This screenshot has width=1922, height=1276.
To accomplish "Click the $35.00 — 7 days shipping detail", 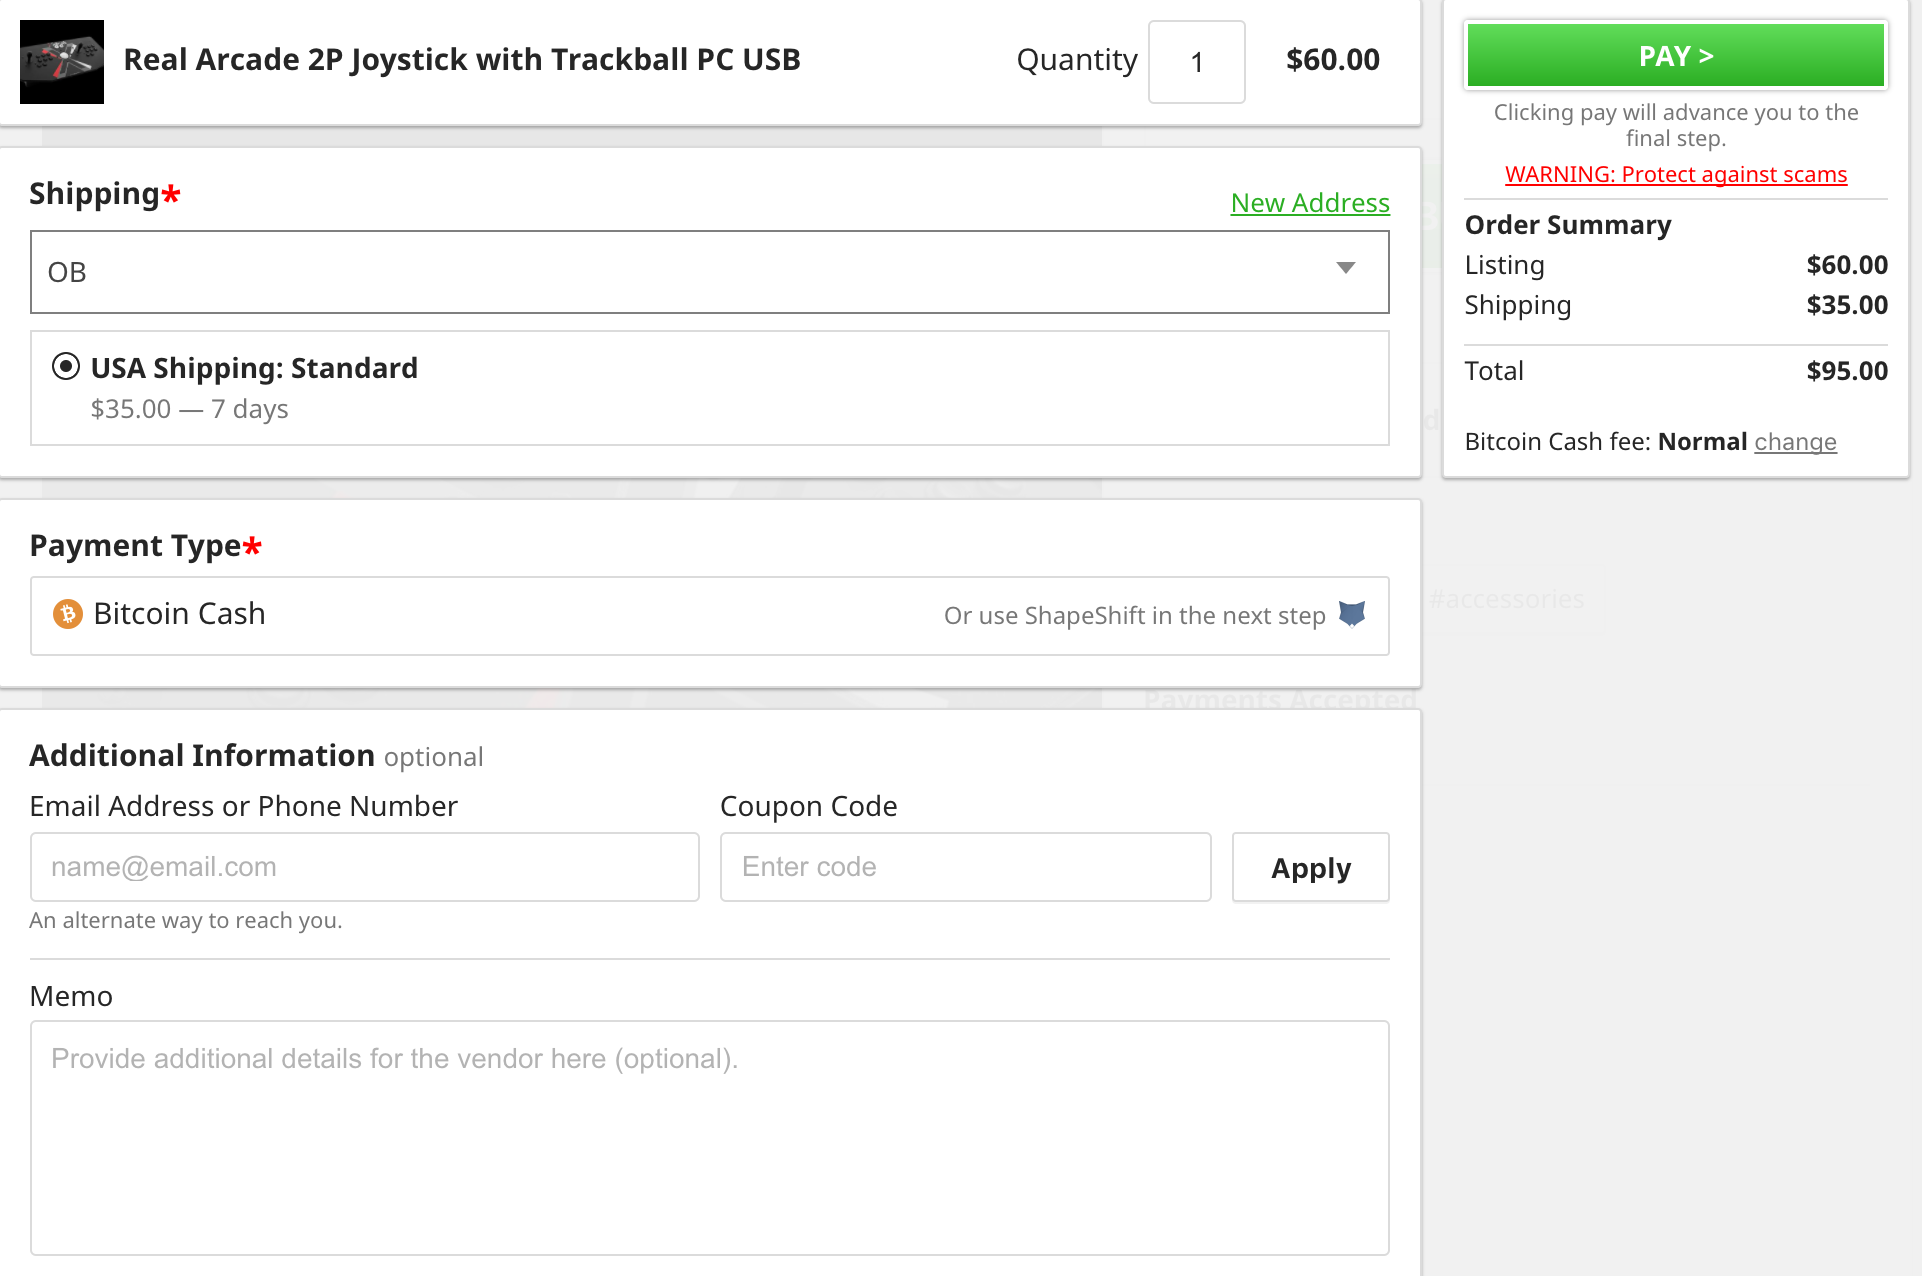I will coord(189,409).
